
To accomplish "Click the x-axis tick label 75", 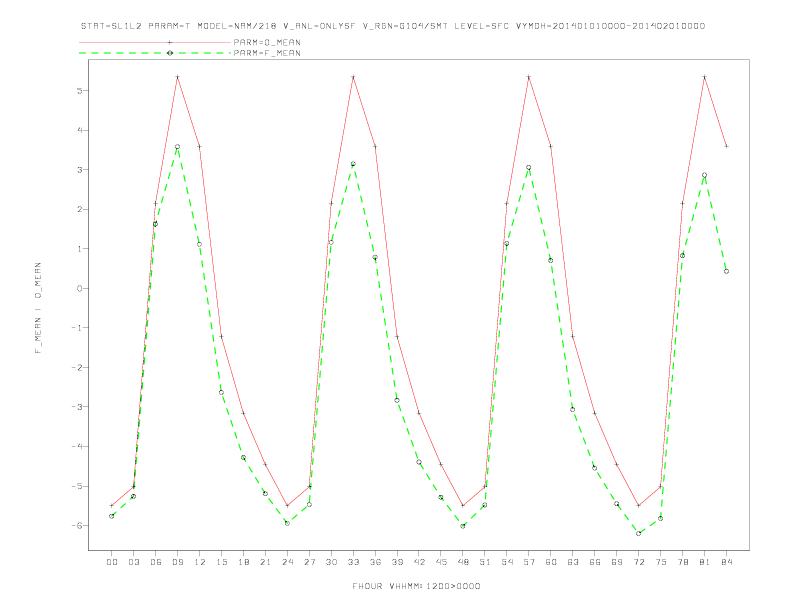I will tap(661, 562).
